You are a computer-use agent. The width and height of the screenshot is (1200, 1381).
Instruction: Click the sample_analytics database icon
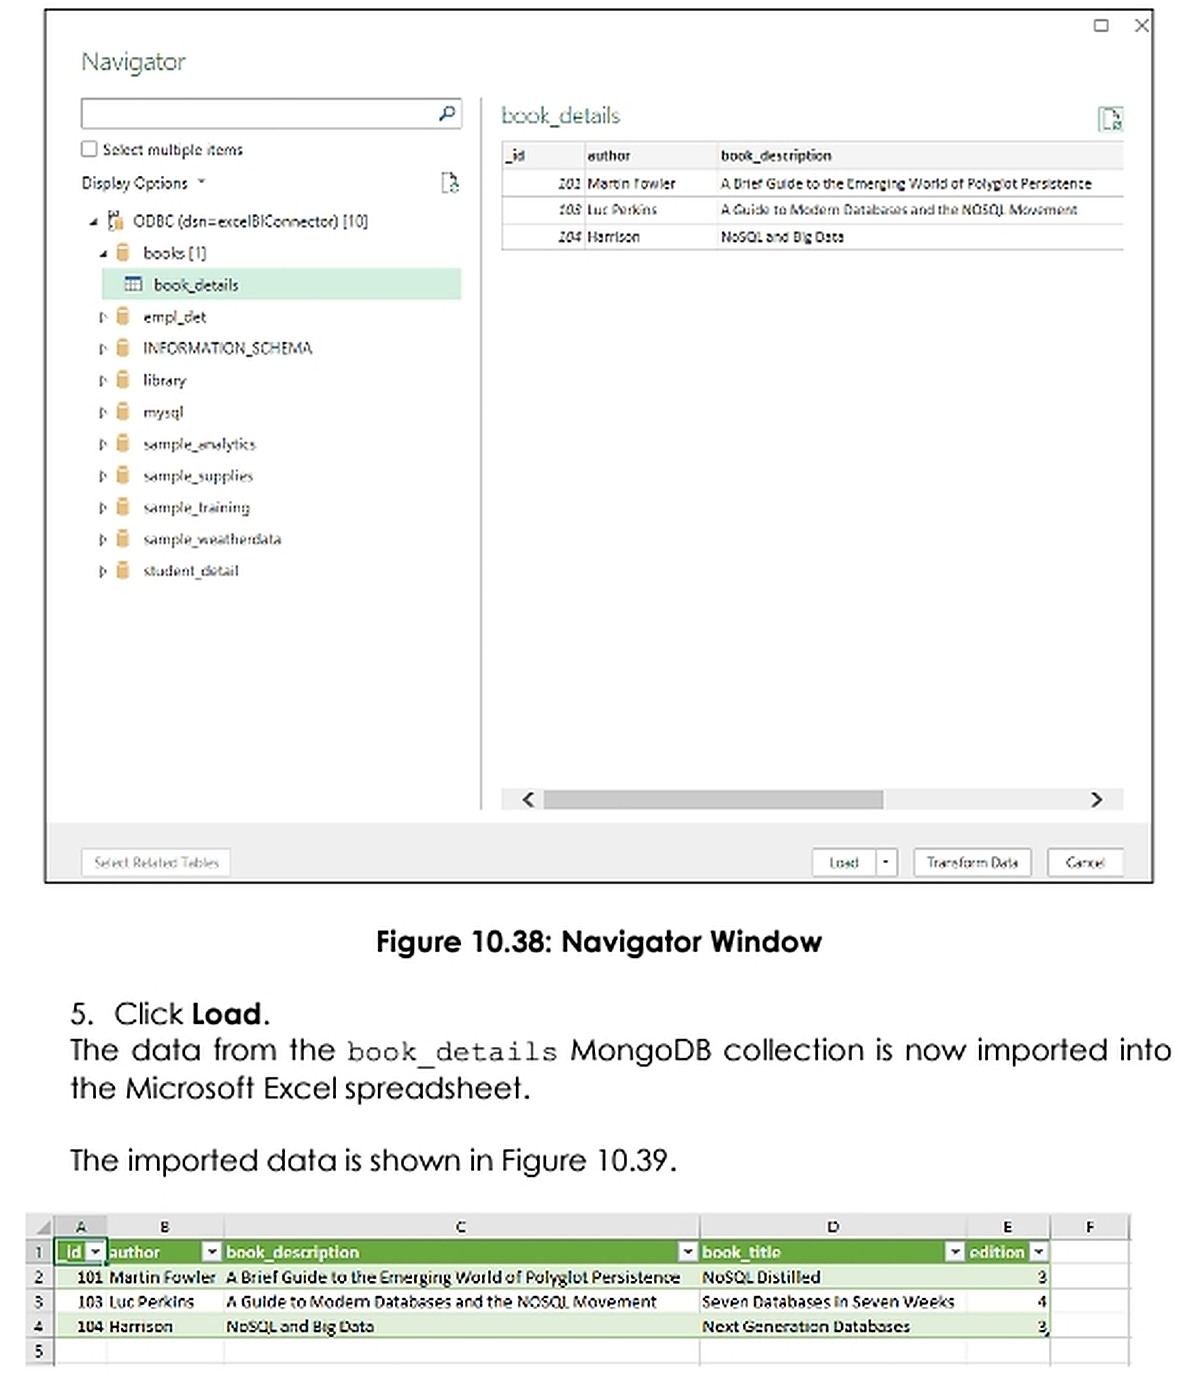pos(123,443)
